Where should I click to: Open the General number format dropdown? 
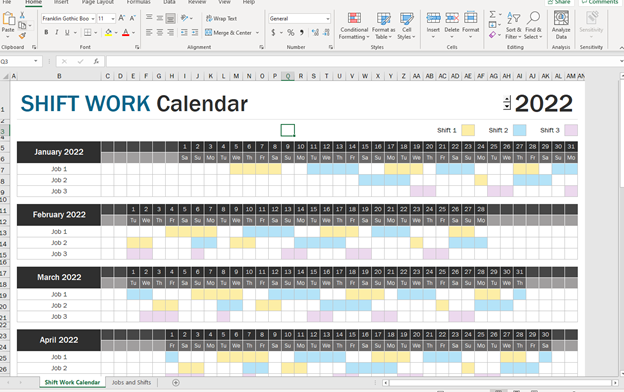click(x=328, y=19)
